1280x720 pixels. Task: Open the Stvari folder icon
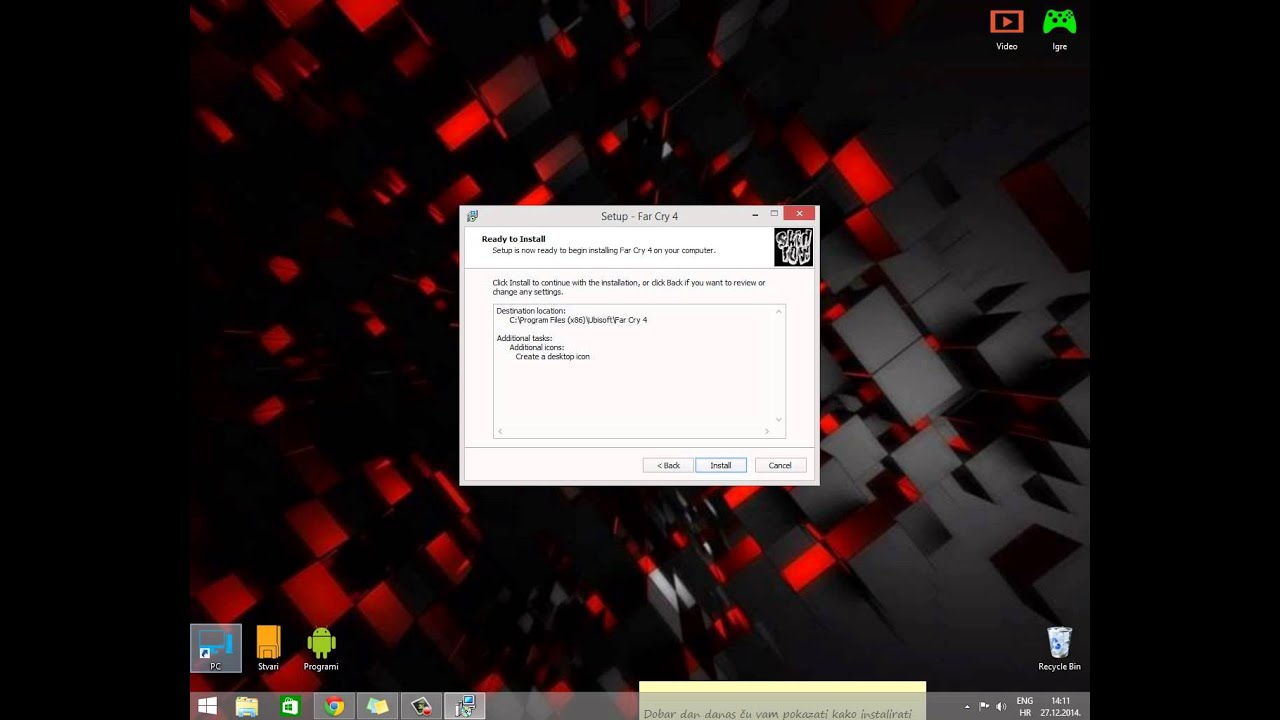click(268, 648)
